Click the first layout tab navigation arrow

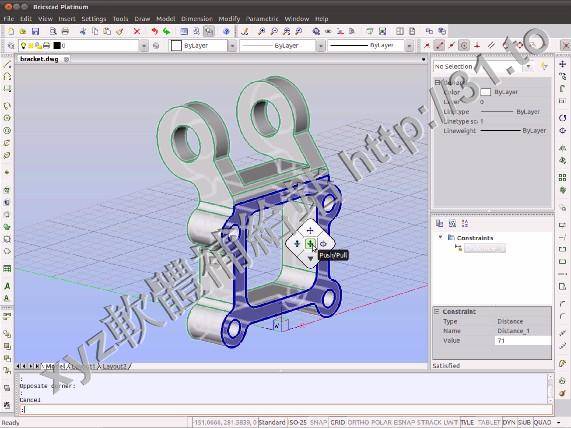point(18,366)
